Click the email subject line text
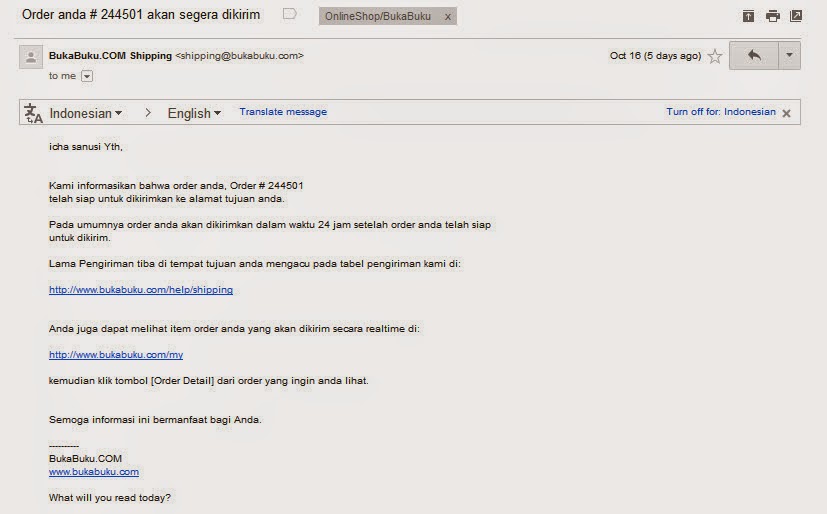Screen dimensions: 827x514 pos(141,15)
